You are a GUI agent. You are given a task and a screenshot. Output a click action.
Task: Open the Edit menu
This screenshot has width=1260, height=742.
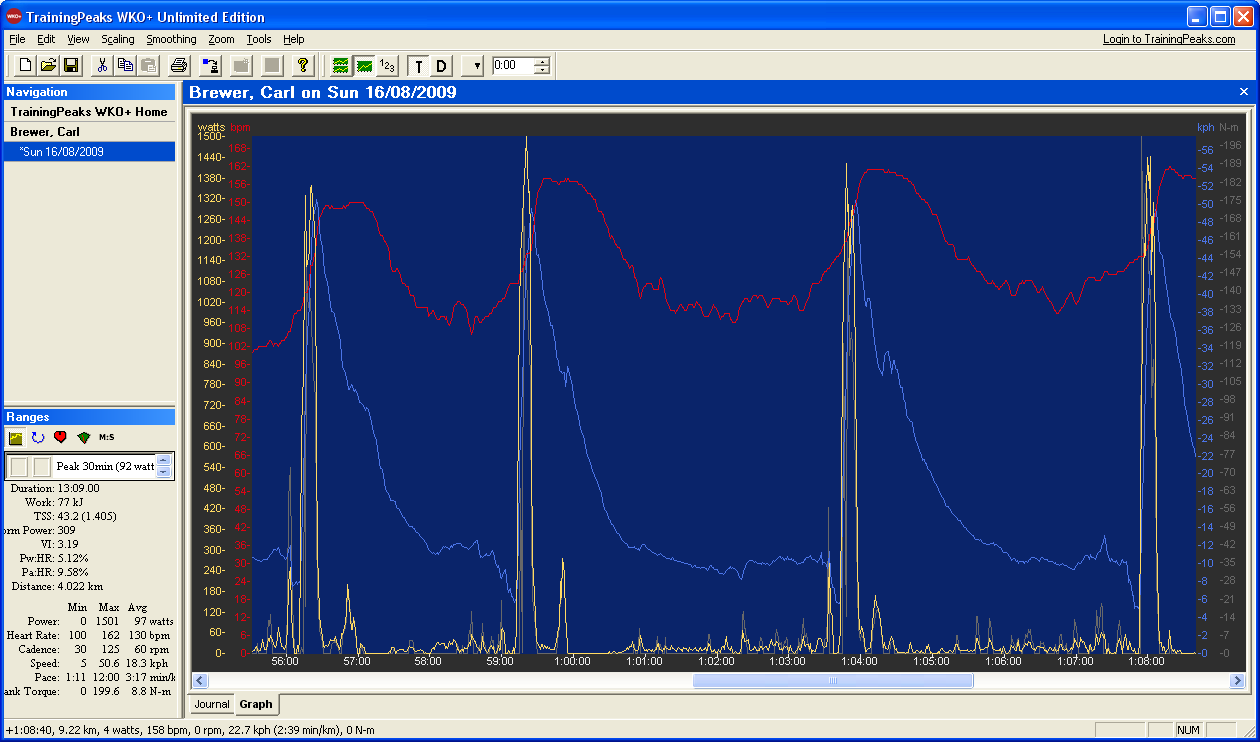point(46,39)
